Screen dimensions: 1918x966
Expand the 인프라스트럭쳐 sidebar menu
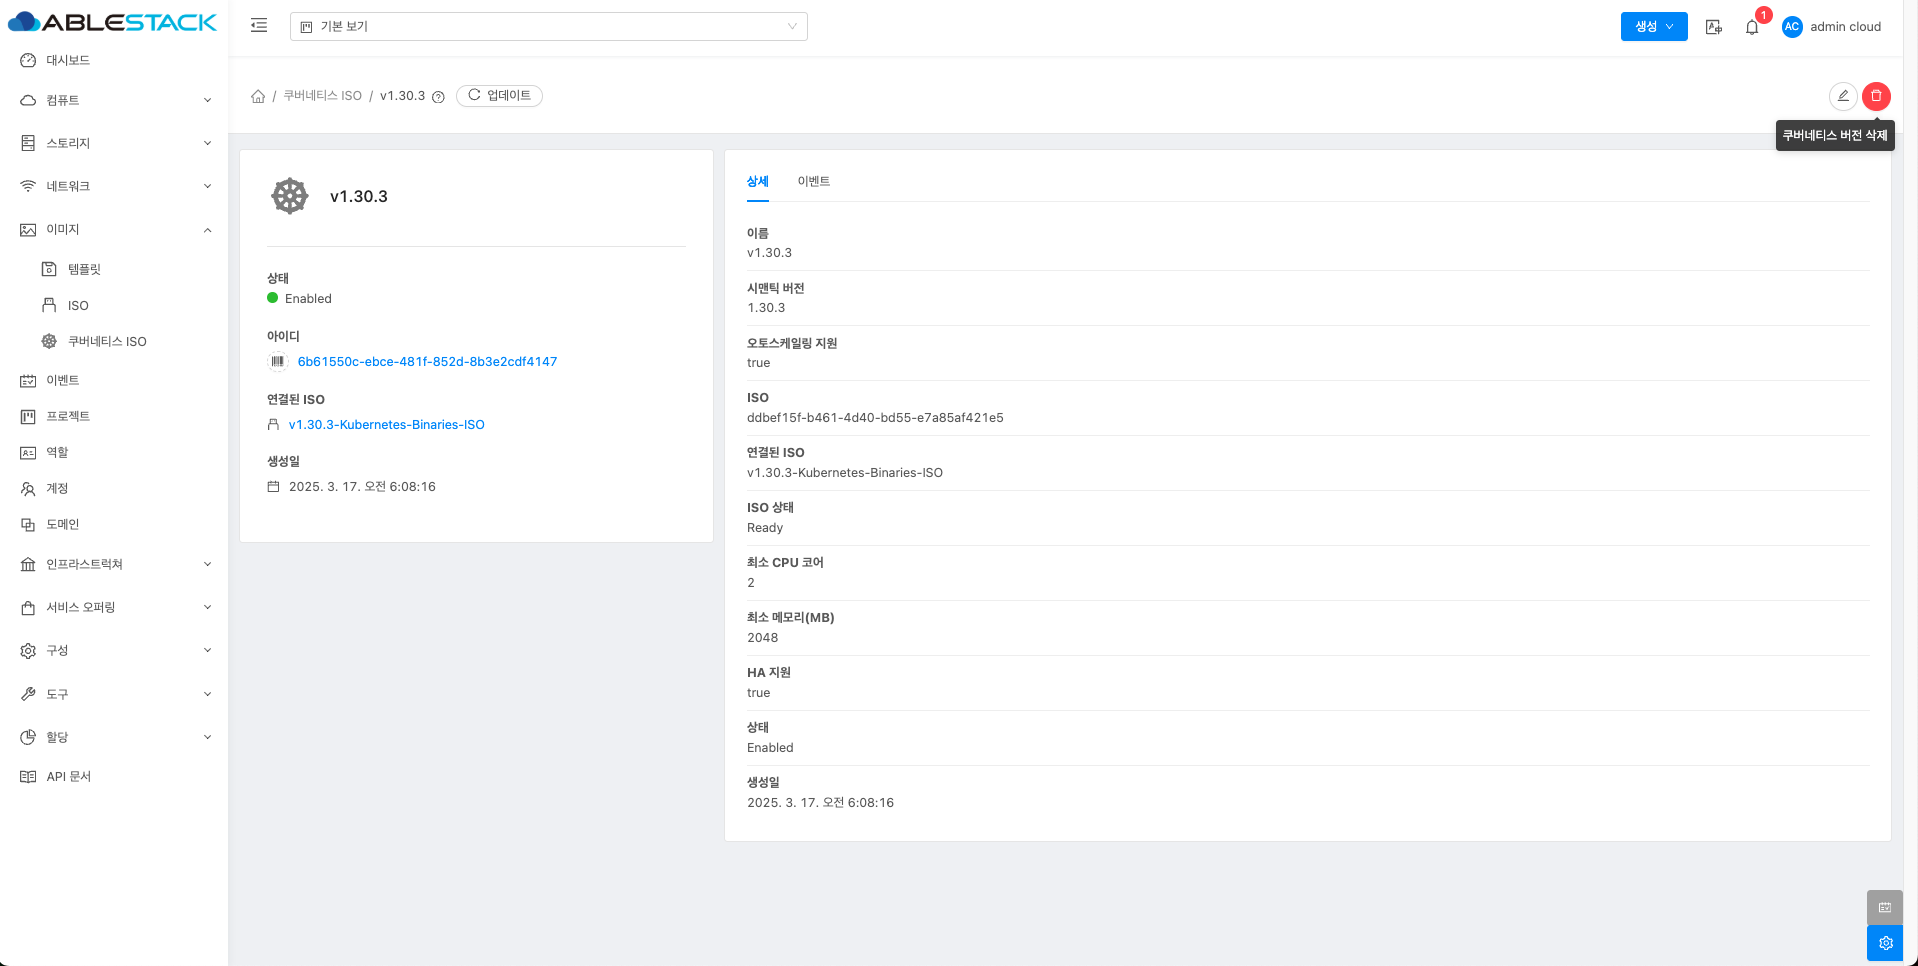coord(115,564)
